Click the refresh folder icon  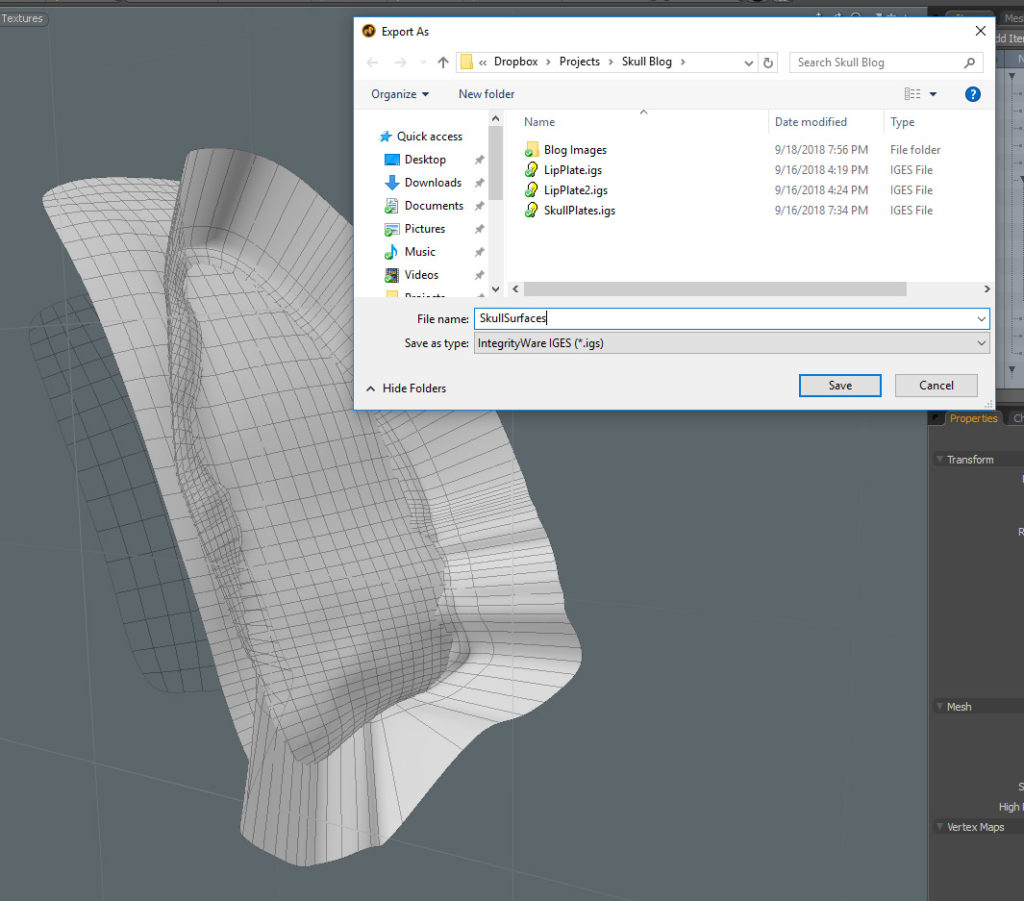tap(768, 62)
